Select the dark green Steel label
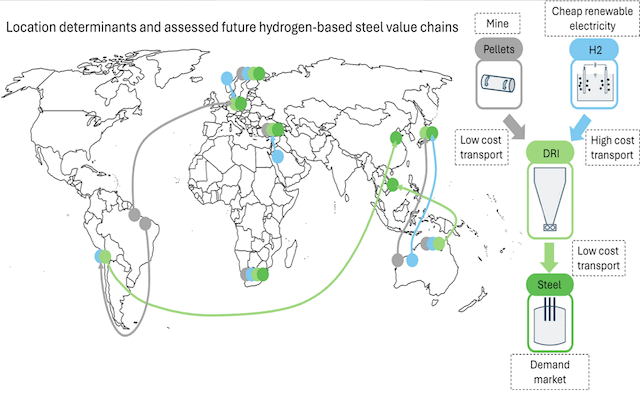Screen dimensions: 640x395 tap(549, 284)
